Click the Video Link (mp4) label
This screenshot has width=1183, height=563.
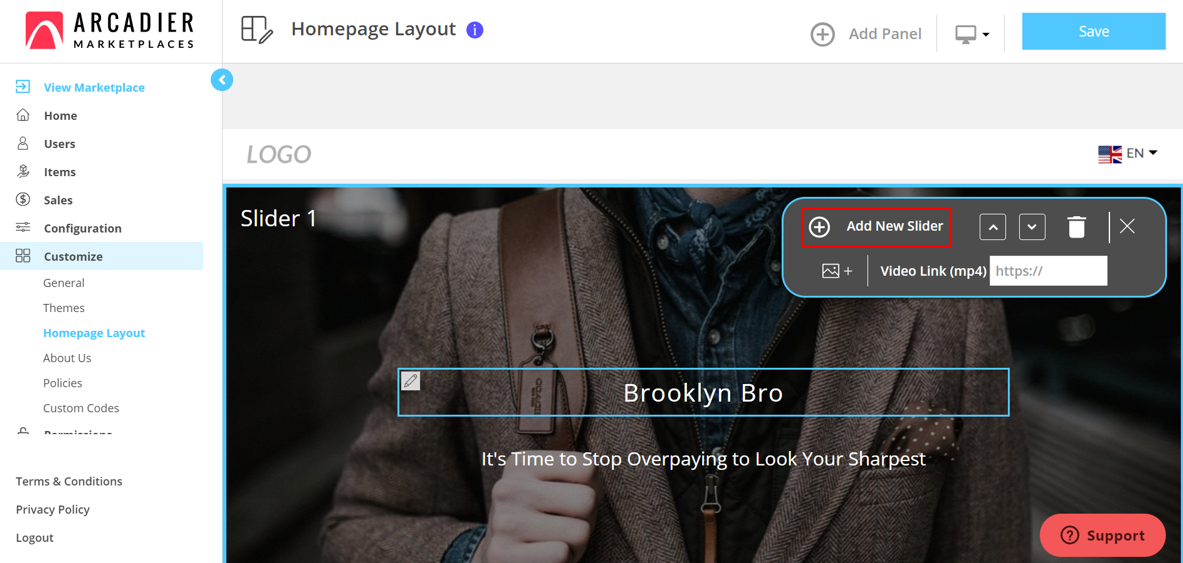pos(933,271)
